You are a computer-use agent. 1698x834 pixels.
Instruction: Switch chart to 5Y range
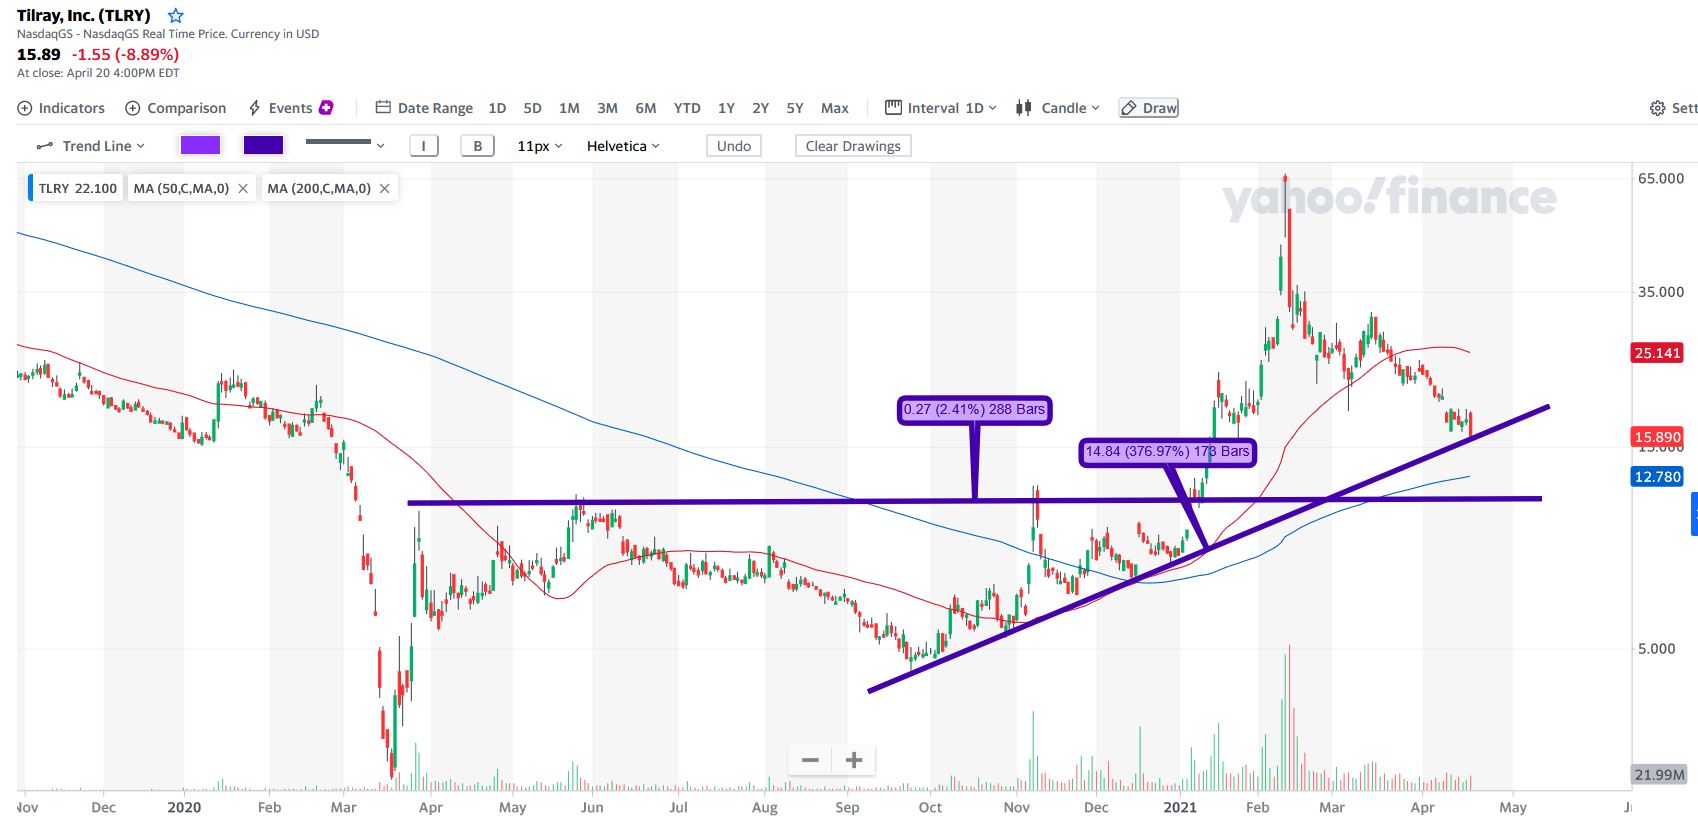(x=795, y=108)
